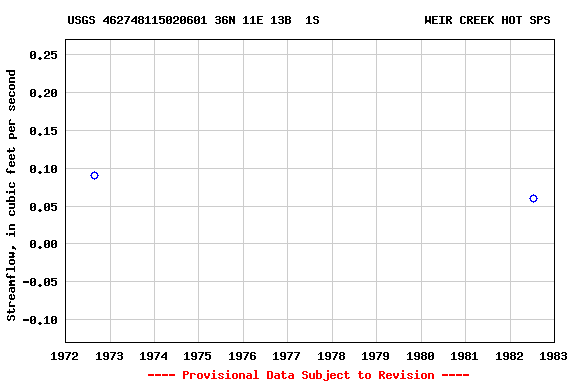Click the x-axis year 1982
Viewport: 576px width, 384px height.
pos(510,356)
